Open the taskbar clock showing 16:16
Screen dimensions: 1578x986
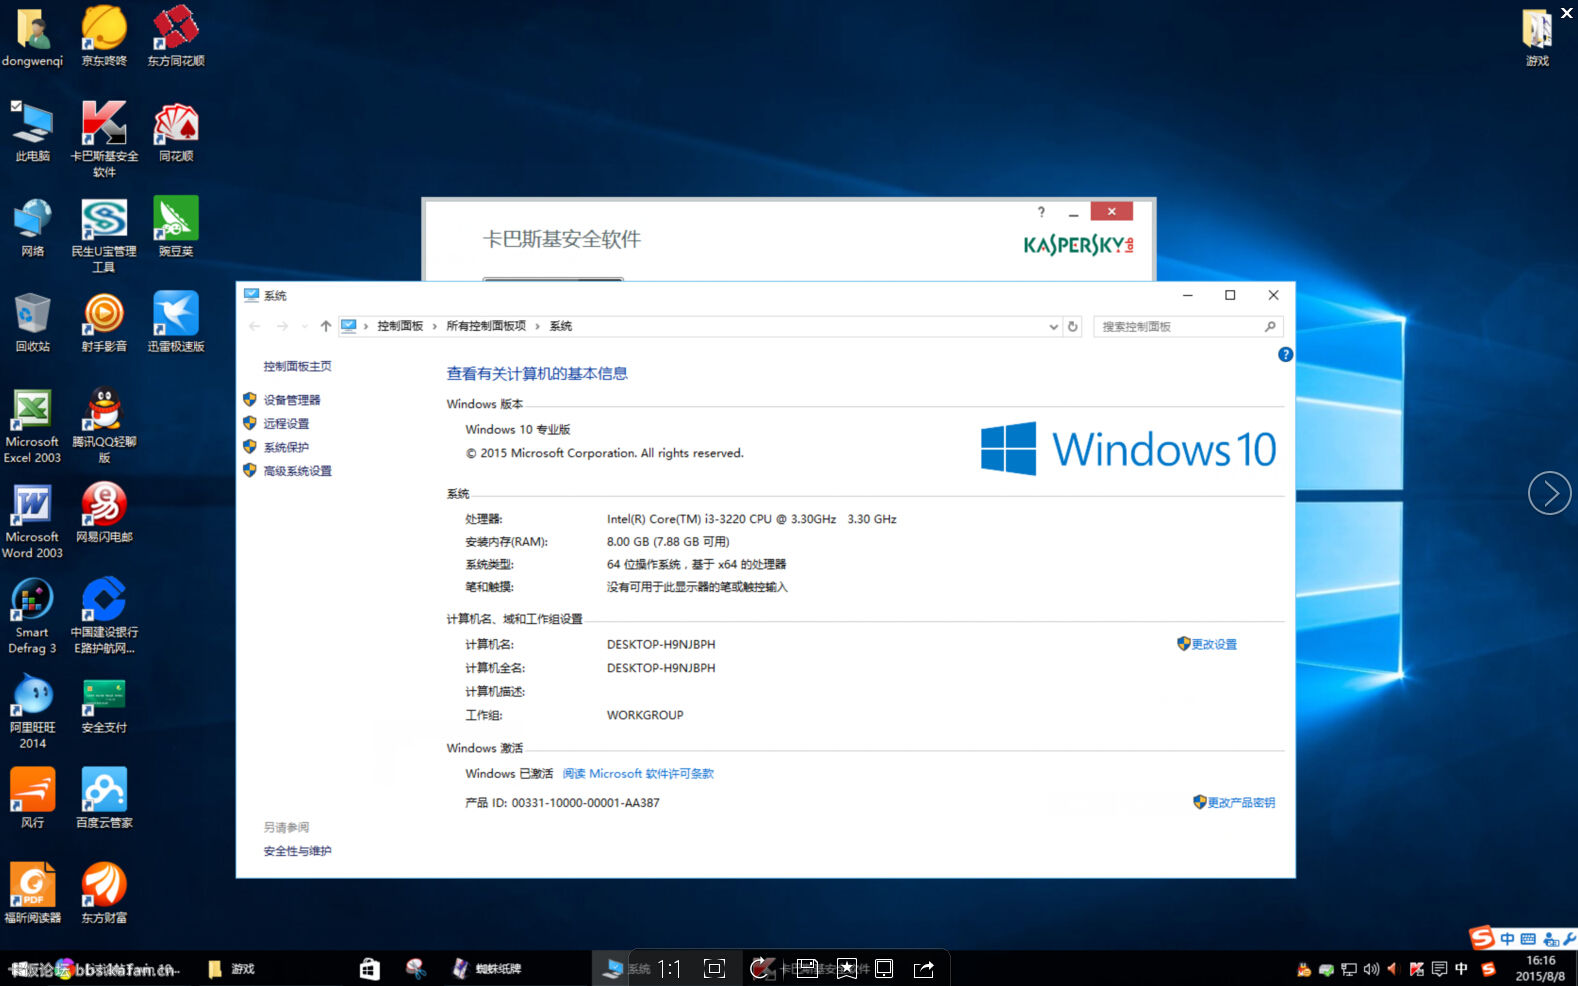pos(1540,968)
